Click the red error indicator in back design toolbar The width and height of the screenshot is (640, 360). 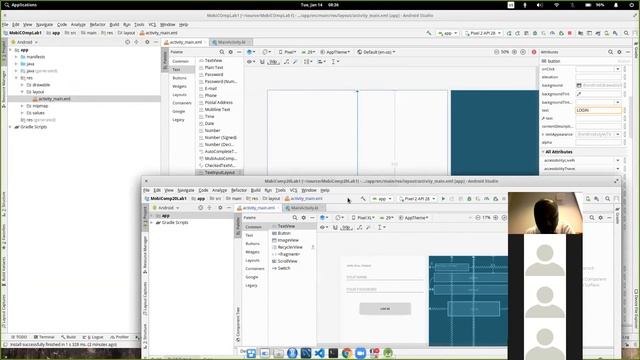(x=534, y=52)
